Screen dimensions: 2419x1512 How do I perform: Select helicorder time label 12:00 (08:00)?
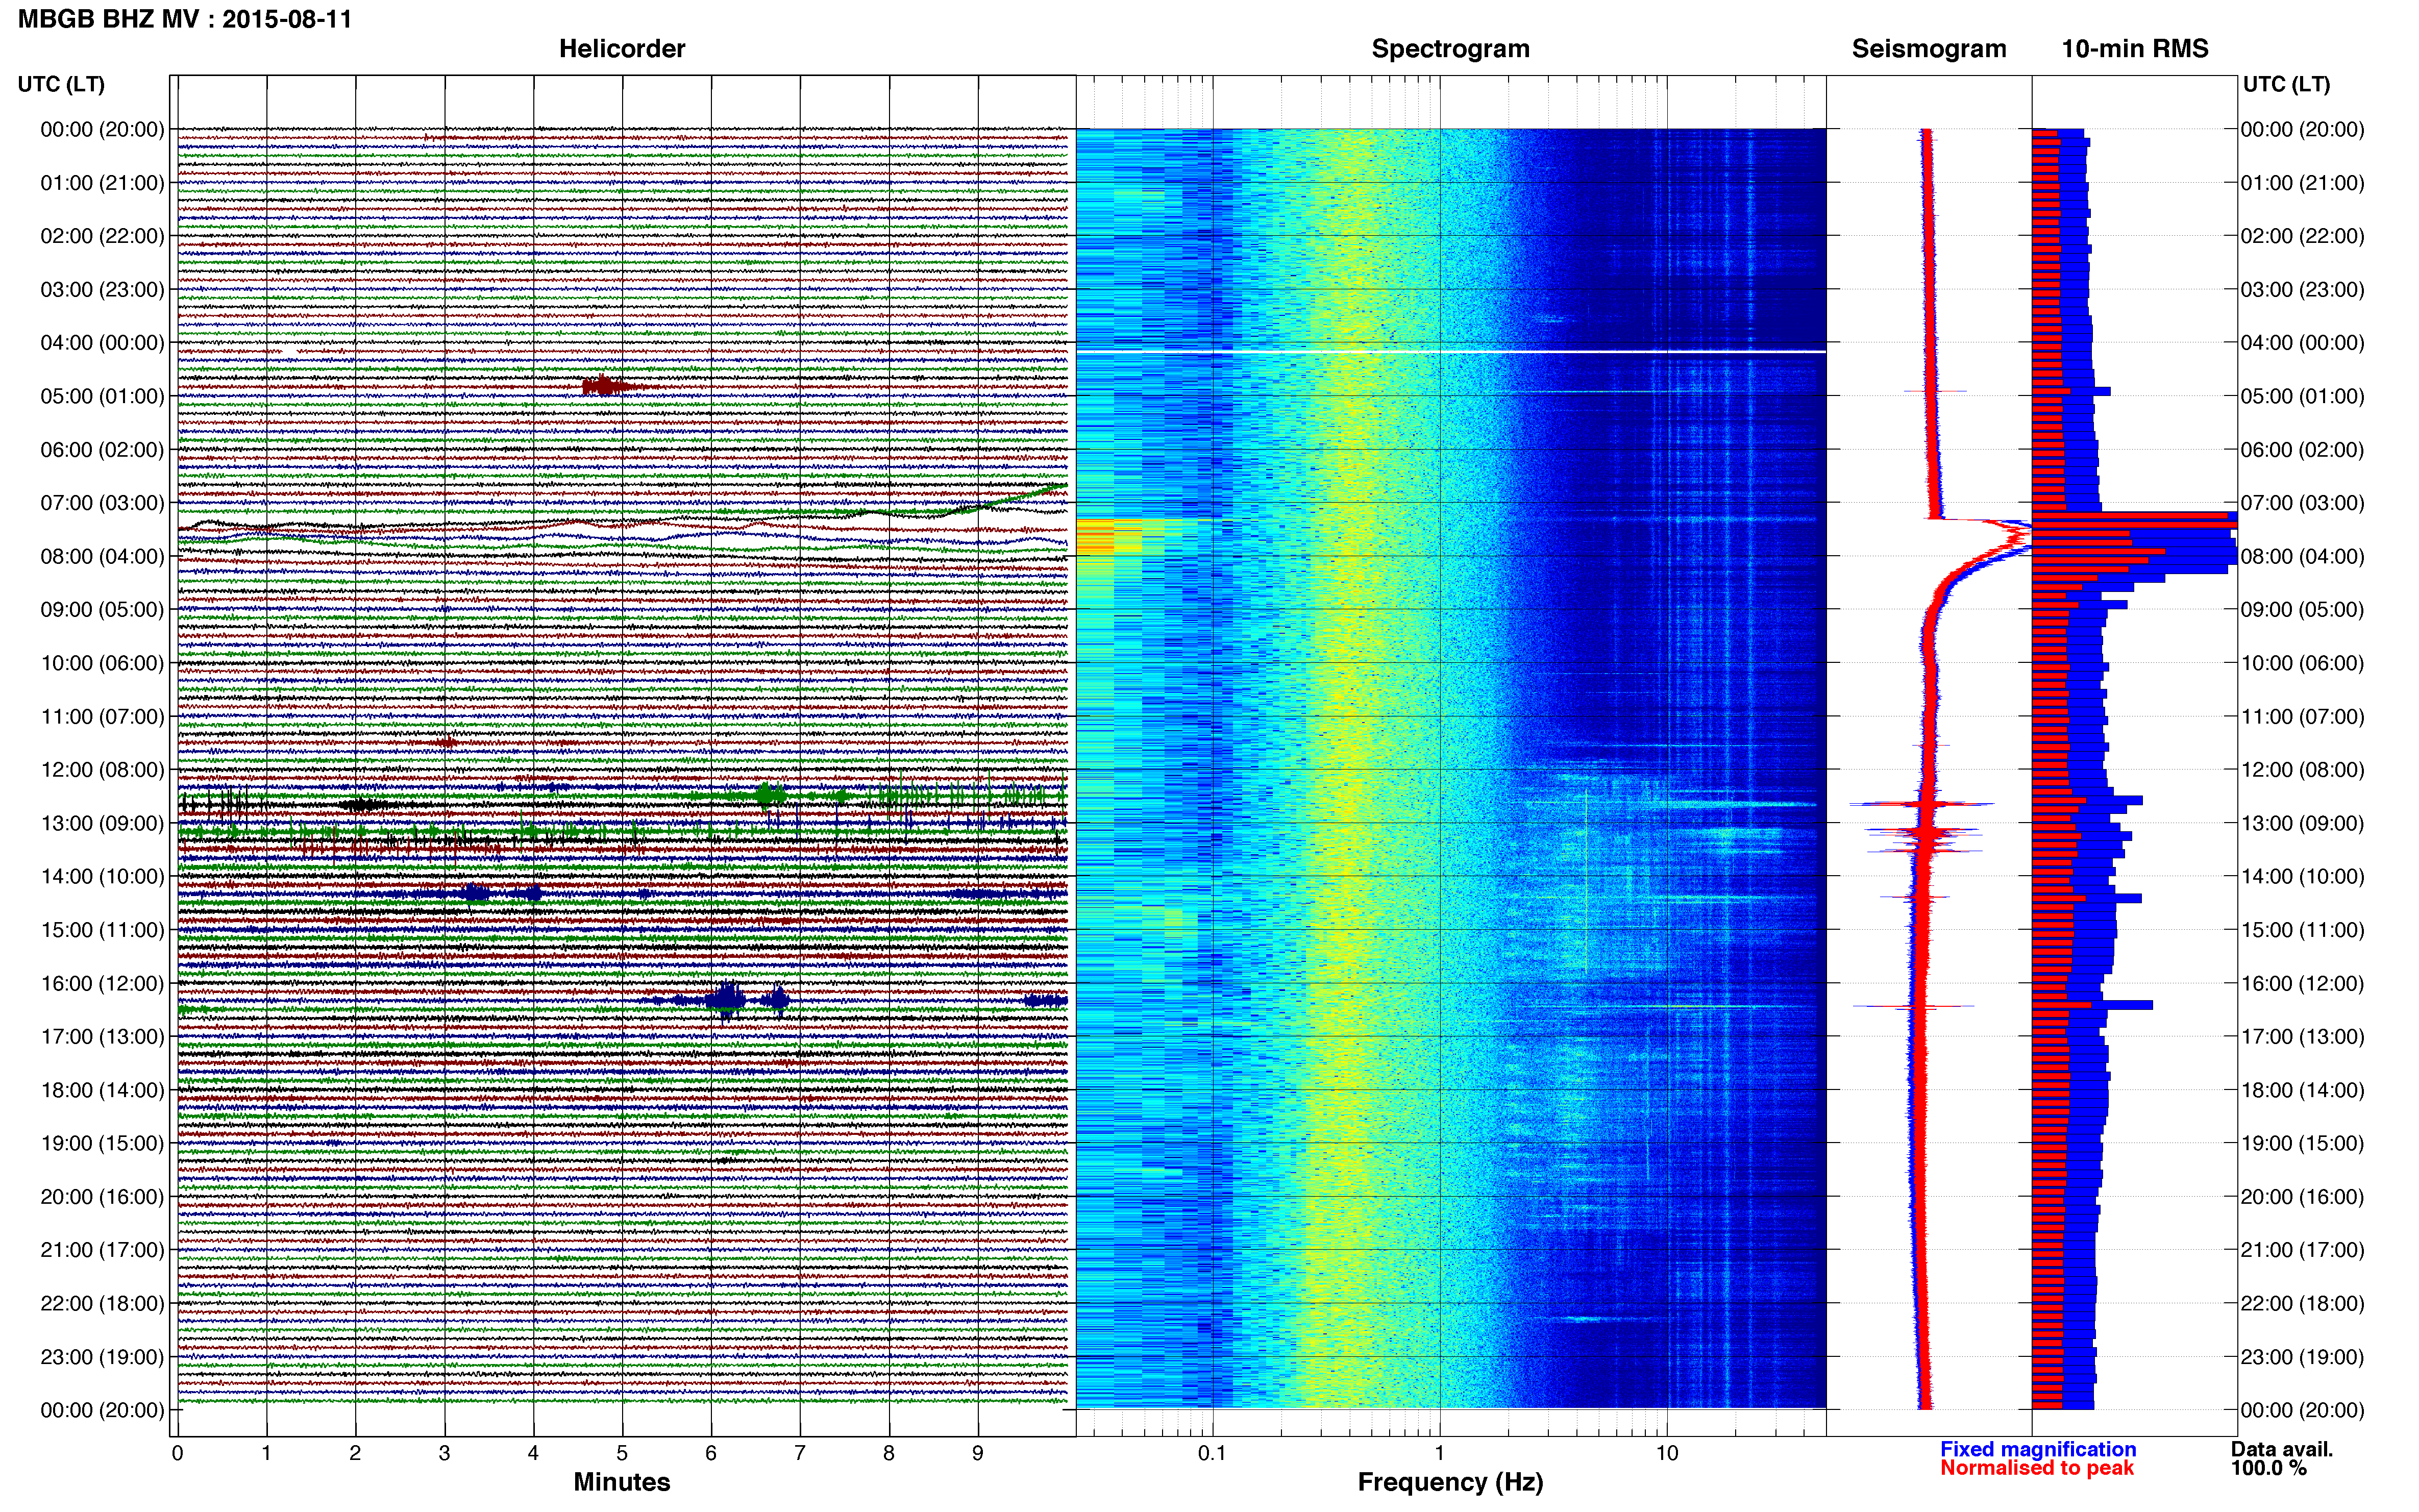point(102,770)
